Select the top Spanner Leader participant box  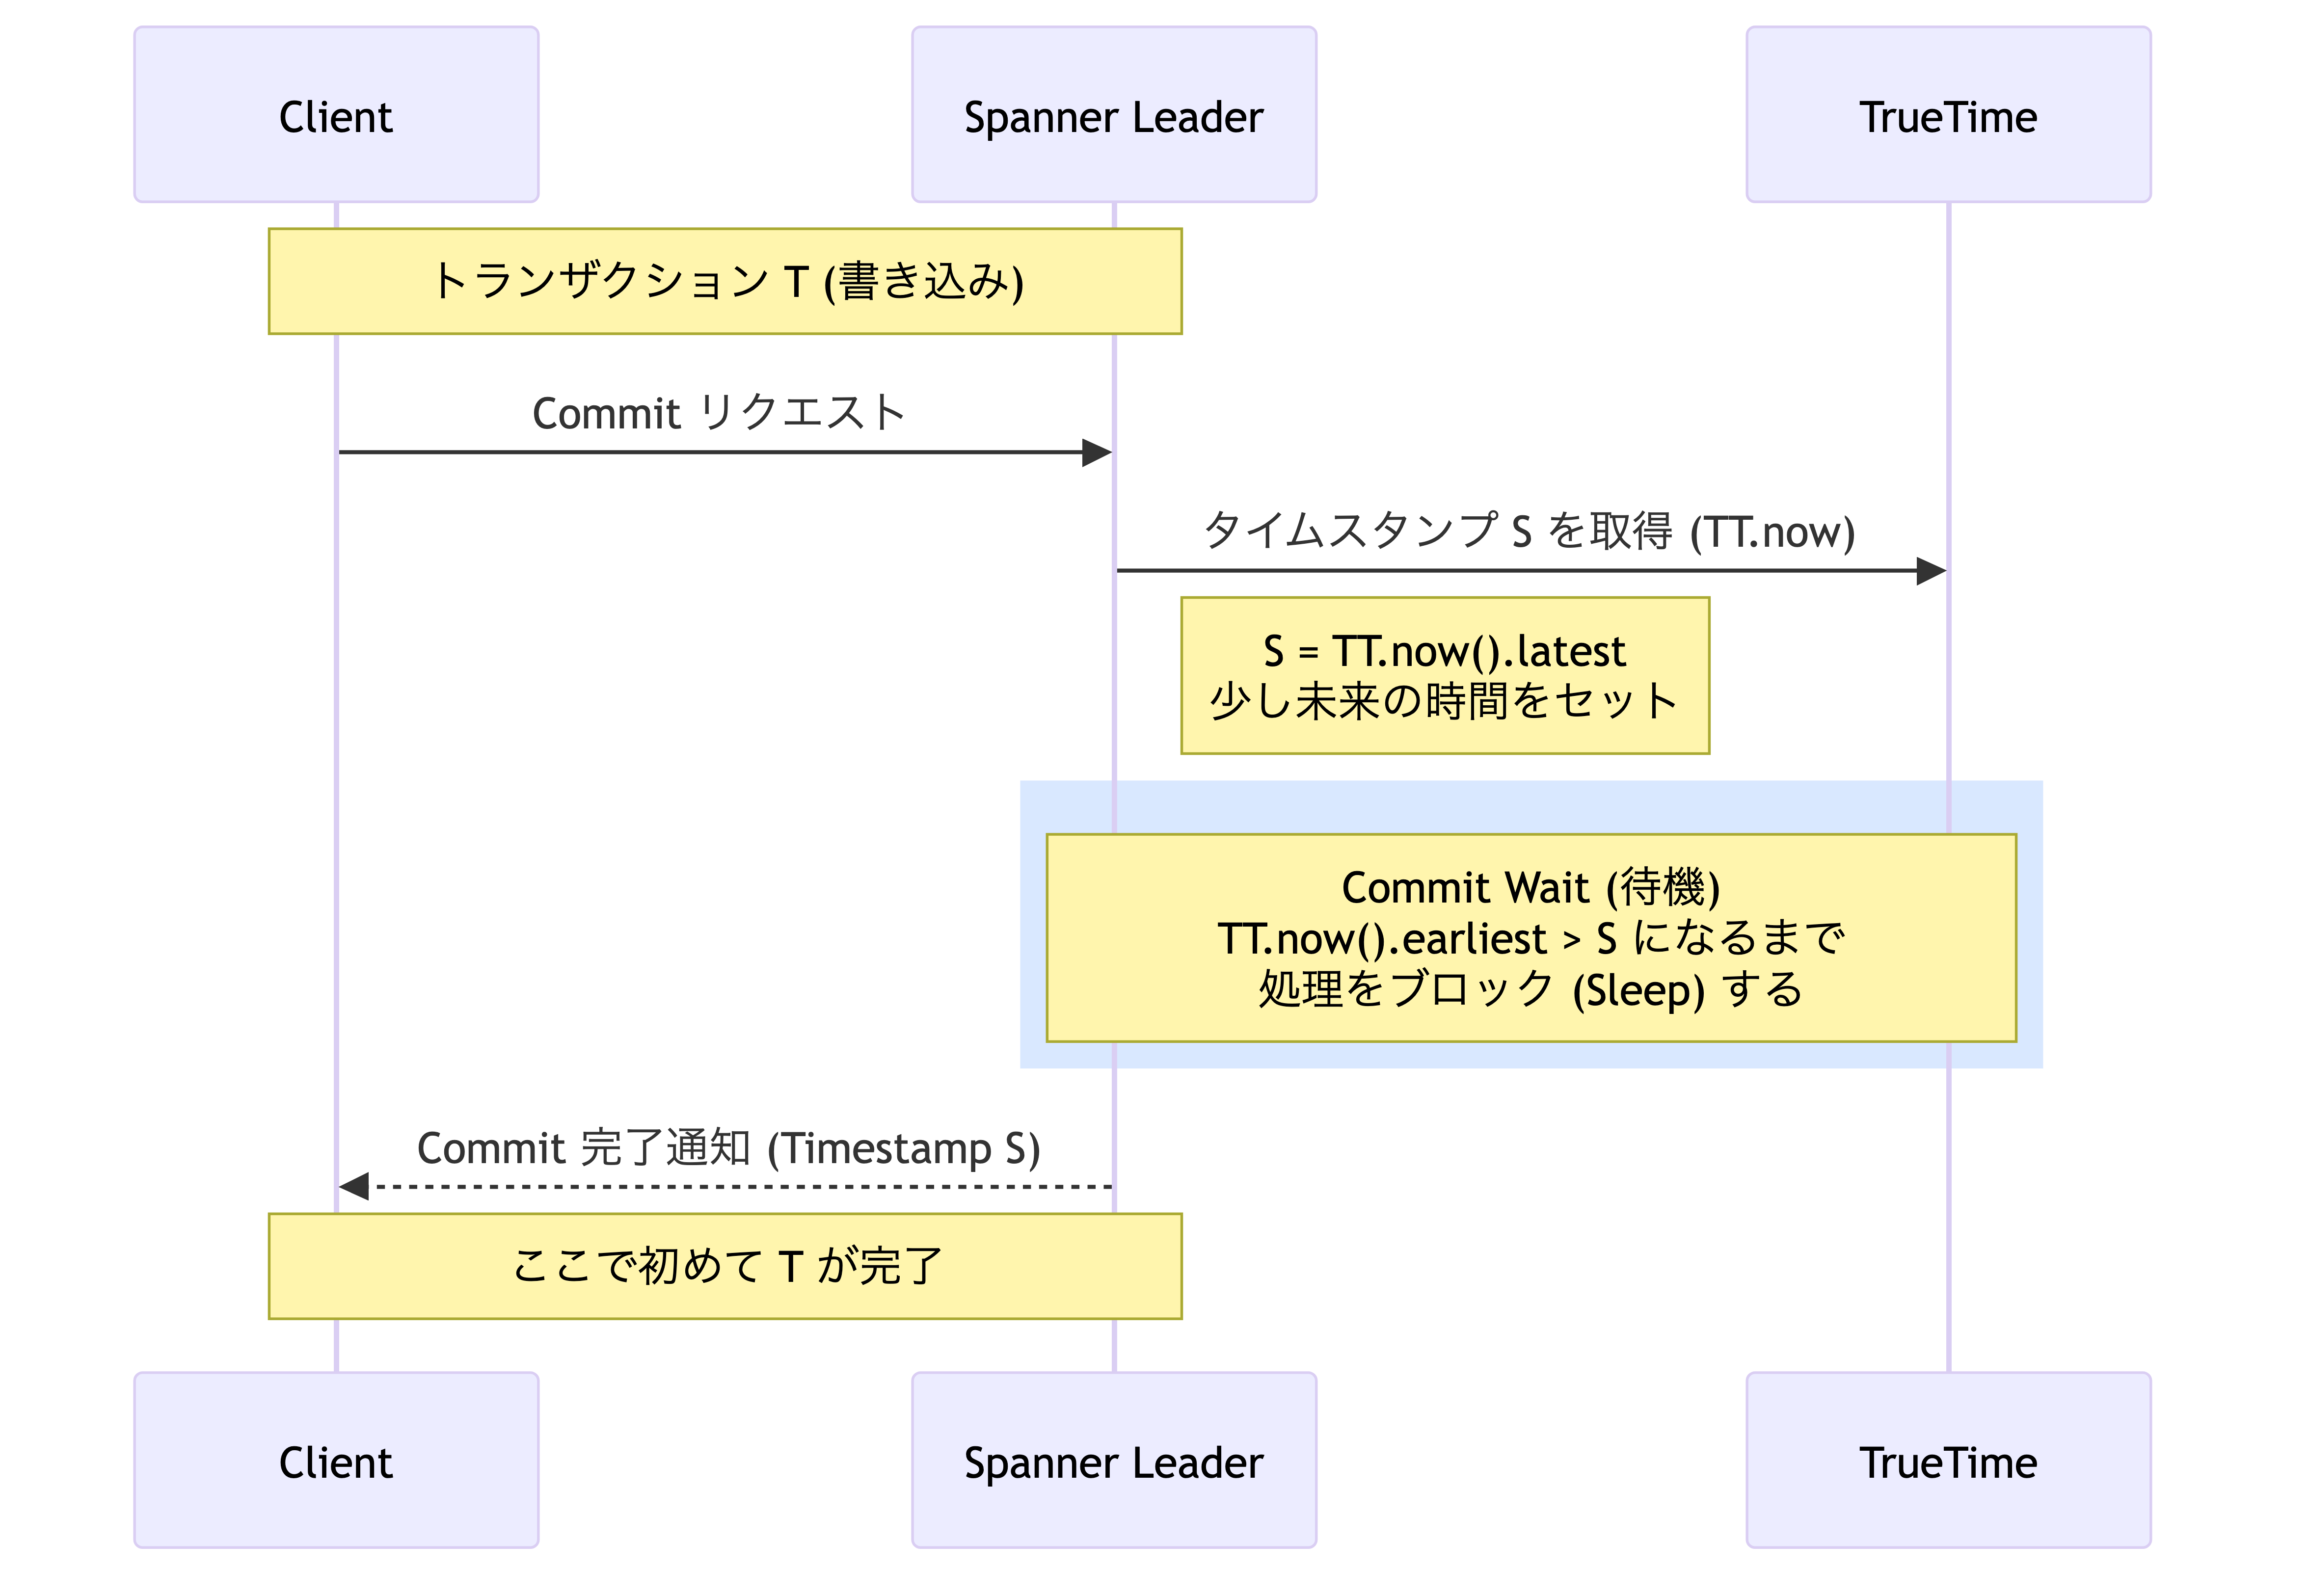point(1113,115)
